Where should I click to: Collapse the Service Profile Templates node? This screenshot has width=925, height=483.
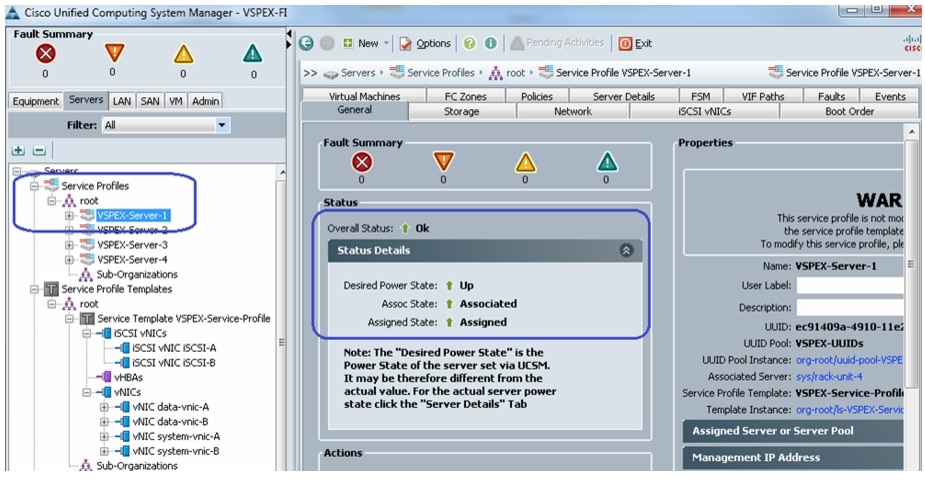tap(34, 289)
